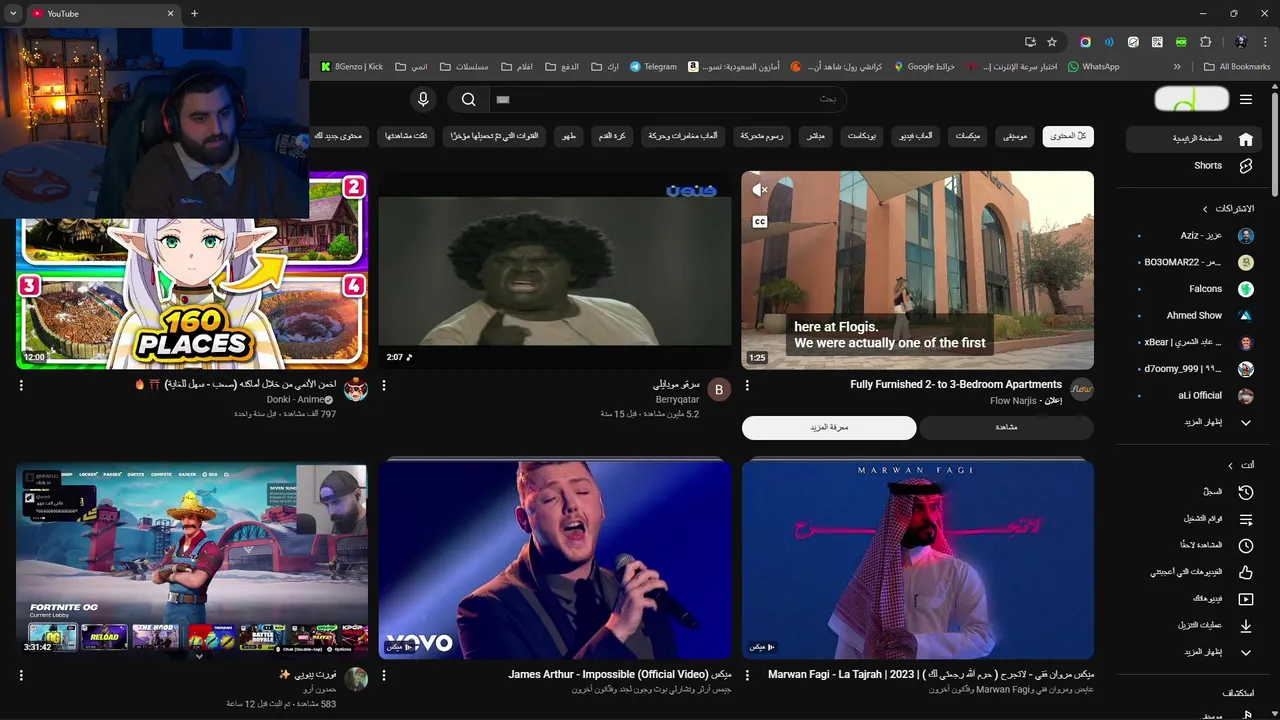Select the 'ميكسات' filter chip
Viewport: 1280px width, 720px height.
pos(968,136)
